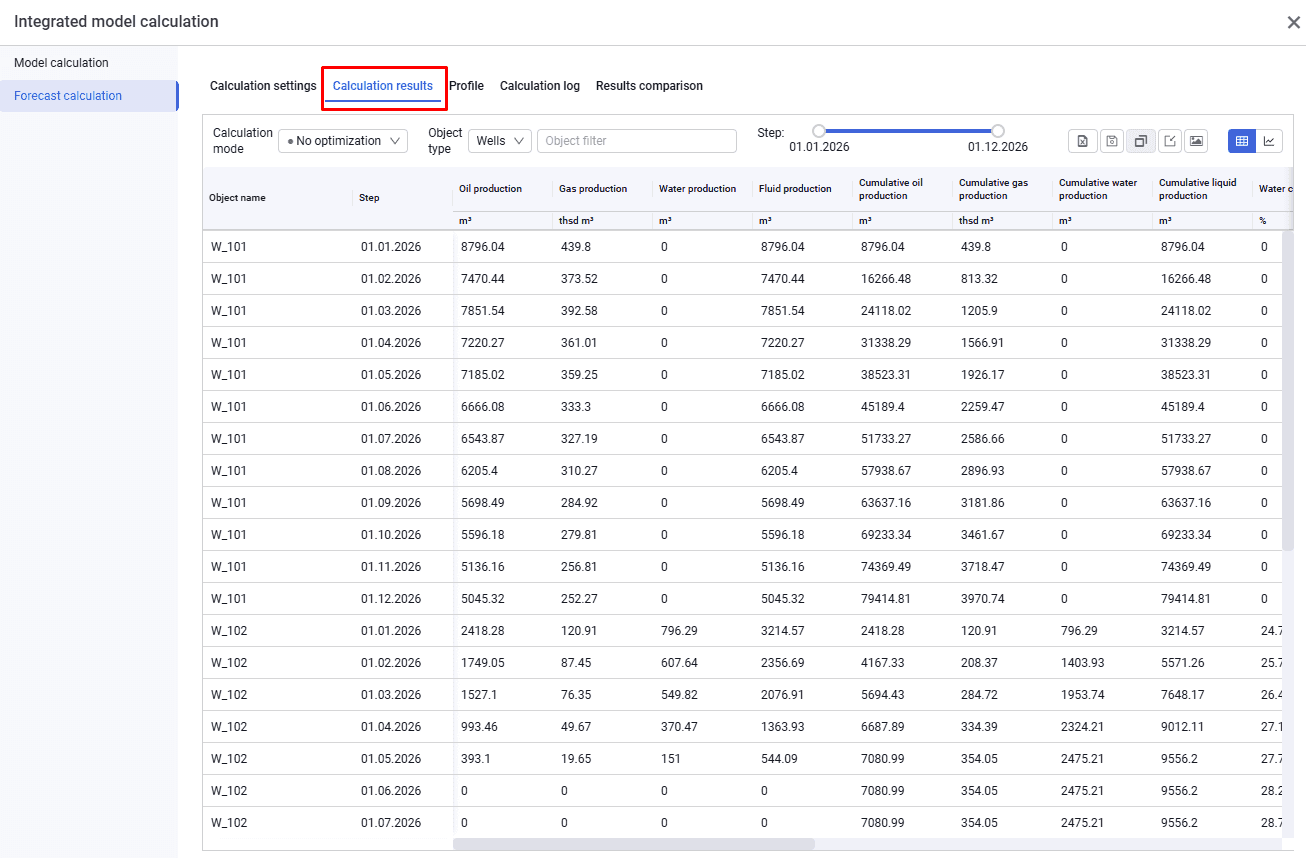Screen dimensions: 1306x858
Task: Open the Calculation log tab
Action: coord(540,86)
